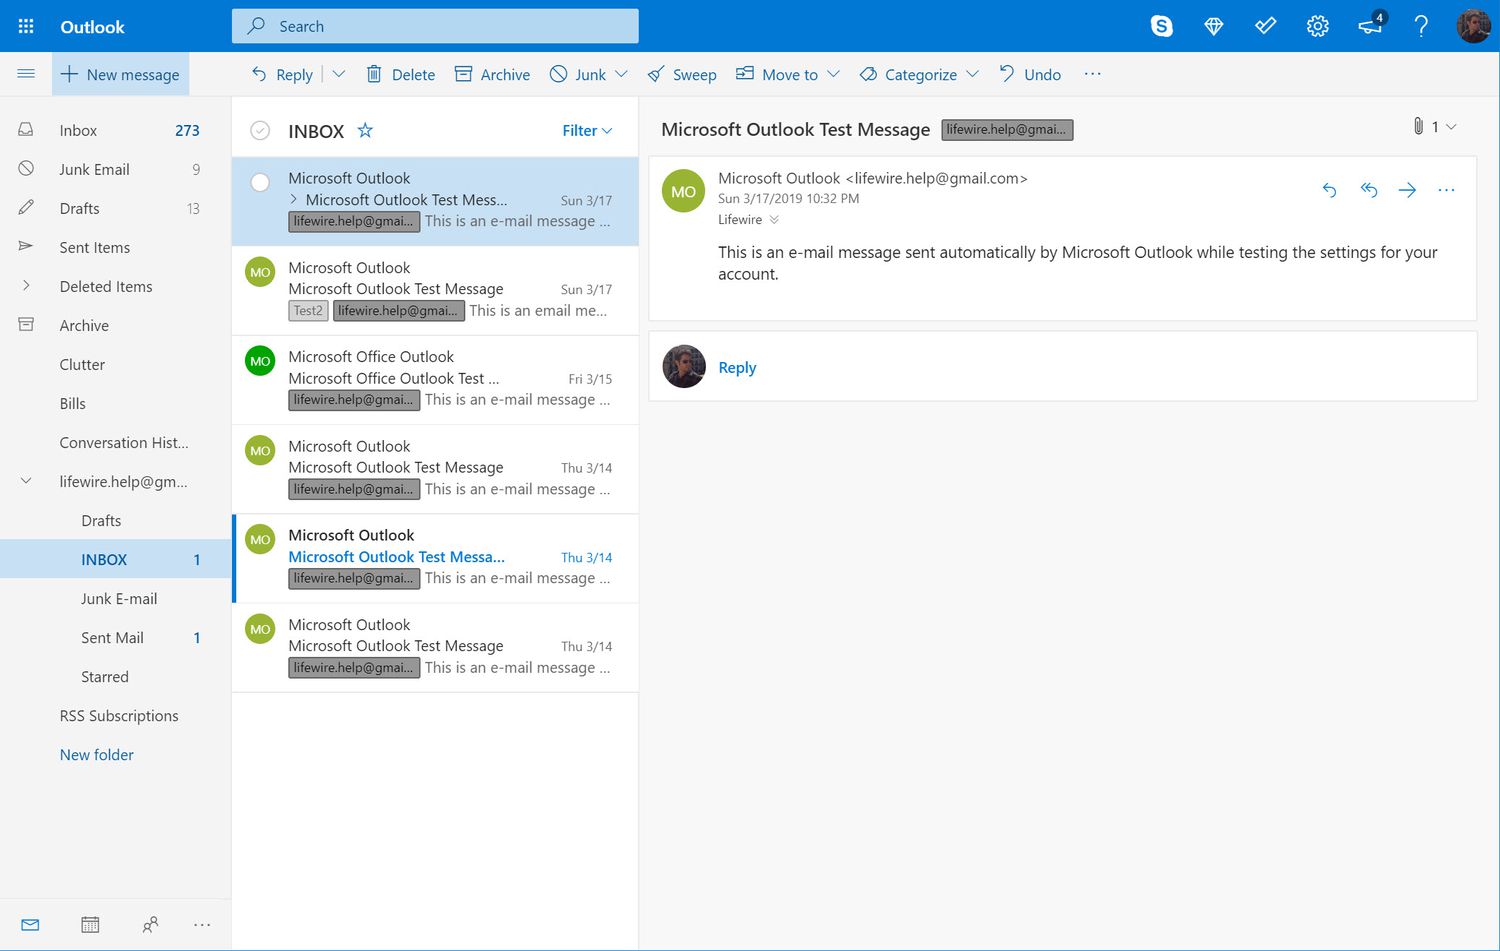Select avatar of Microsoft Office Outlook message
Screen dimensions: 1500x951
tap(260, 361)
